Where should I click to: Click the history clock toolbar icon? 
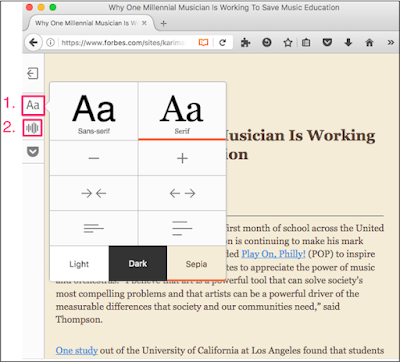tap(267, 43)
